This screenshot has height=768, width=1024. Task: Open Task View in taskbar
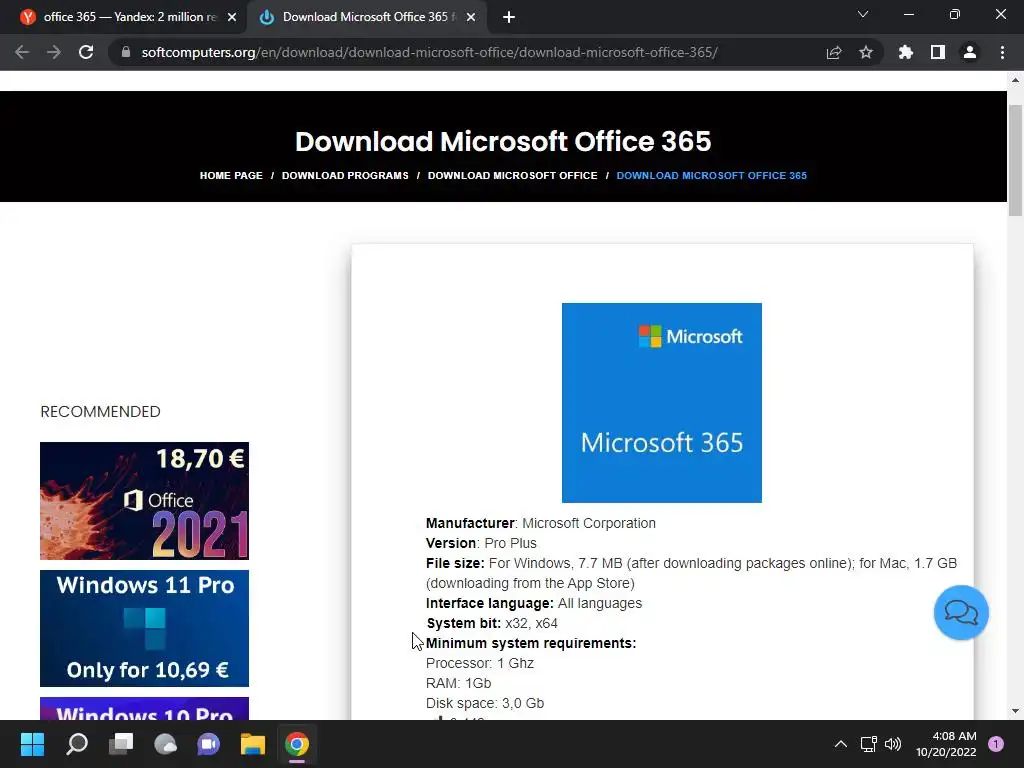point(121,744)
